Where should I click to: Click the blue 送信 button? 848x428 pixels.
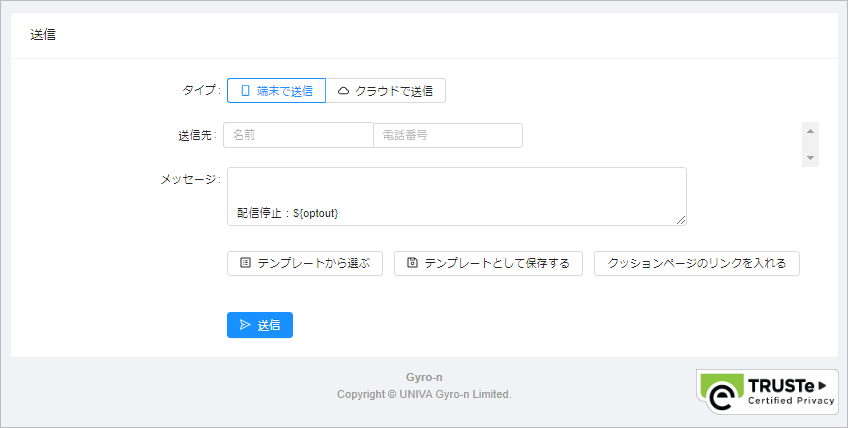(260, 325)
